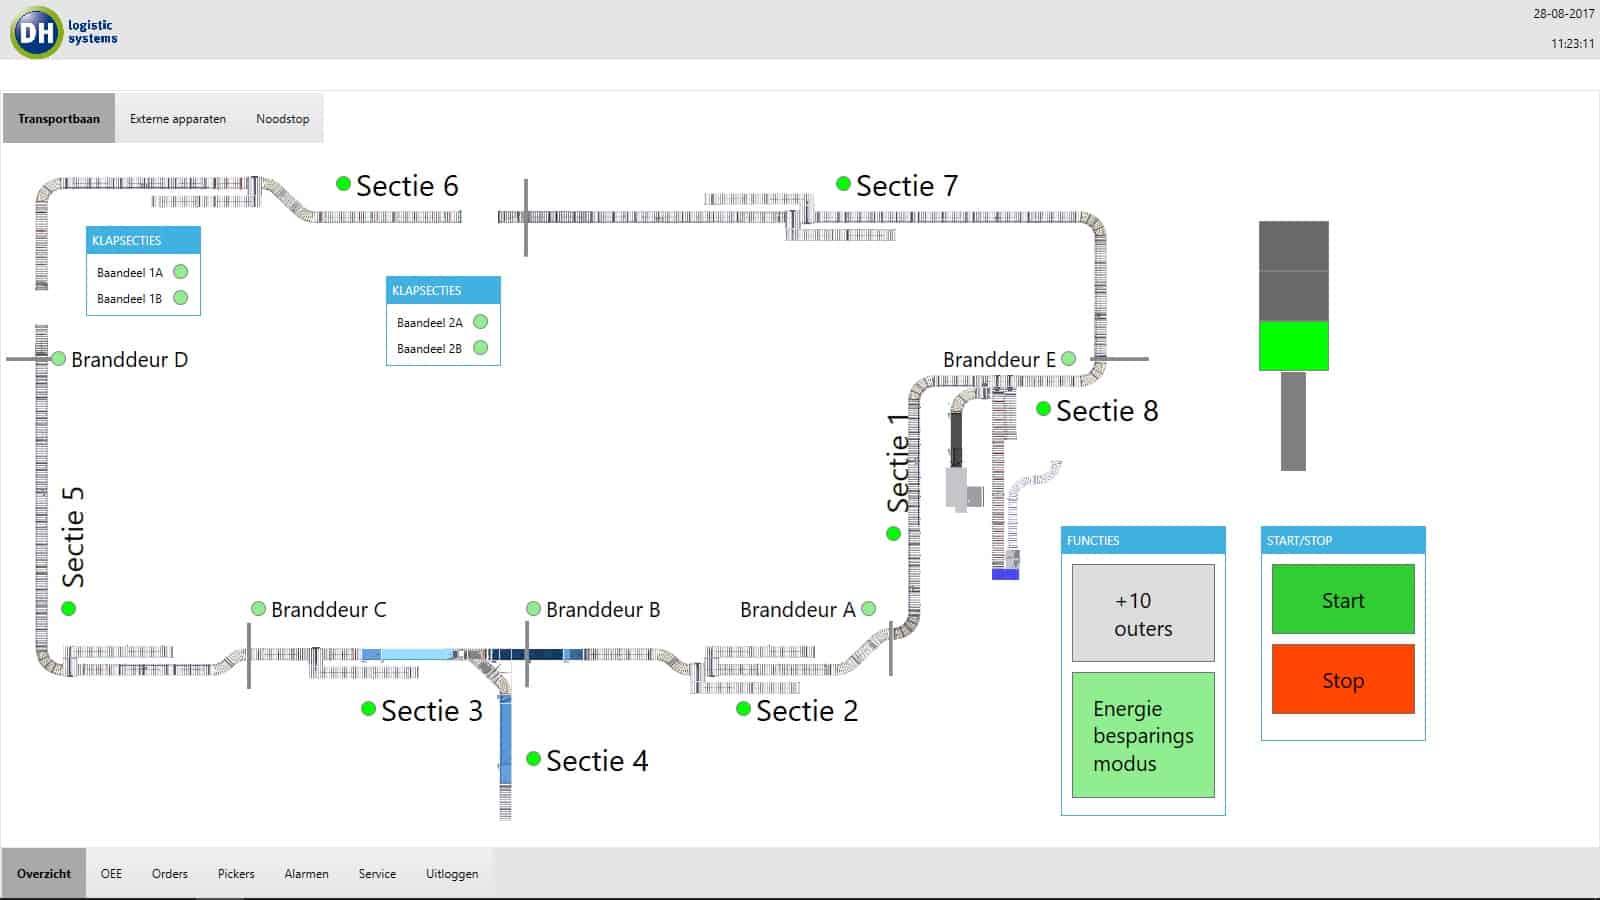This screenshot has height=900, width=1600.
Task: Click the Sectie 8 status indicator
Action: tap(1043, 409)
